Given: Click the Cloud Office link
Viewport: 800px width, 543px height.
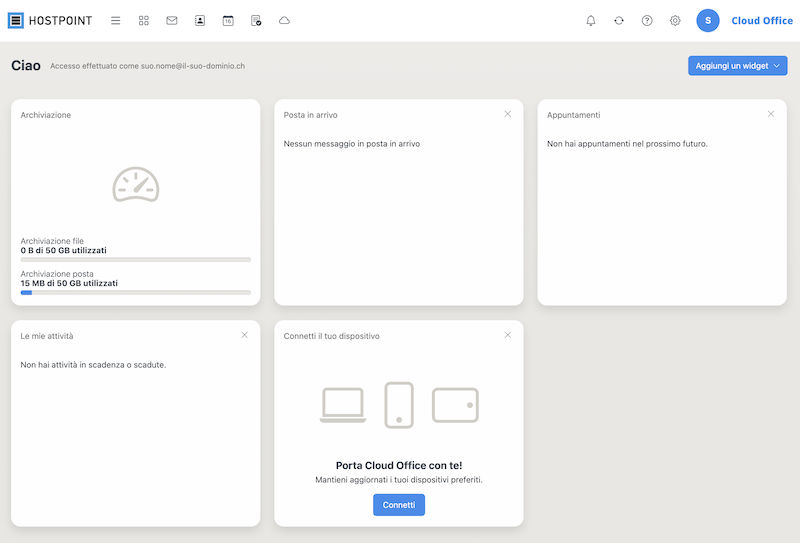Looking at the screenshot, I should point(762,21).
